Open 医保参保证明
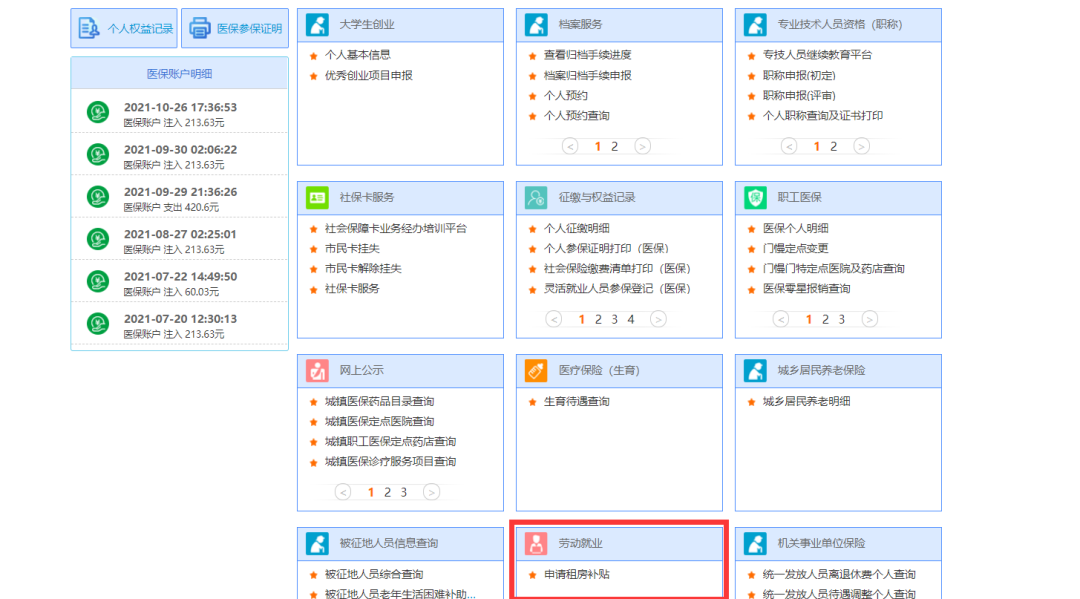This screenshot has width=1080, height=599. click(x=234, y=27)
